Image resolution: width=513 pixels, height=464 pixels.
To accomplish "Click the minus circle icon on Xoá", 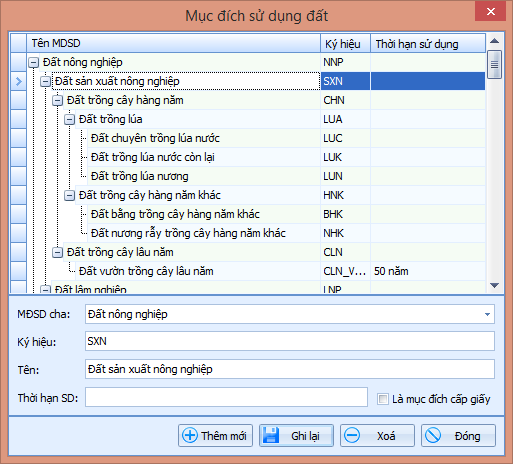I will [x=352, y=435].
